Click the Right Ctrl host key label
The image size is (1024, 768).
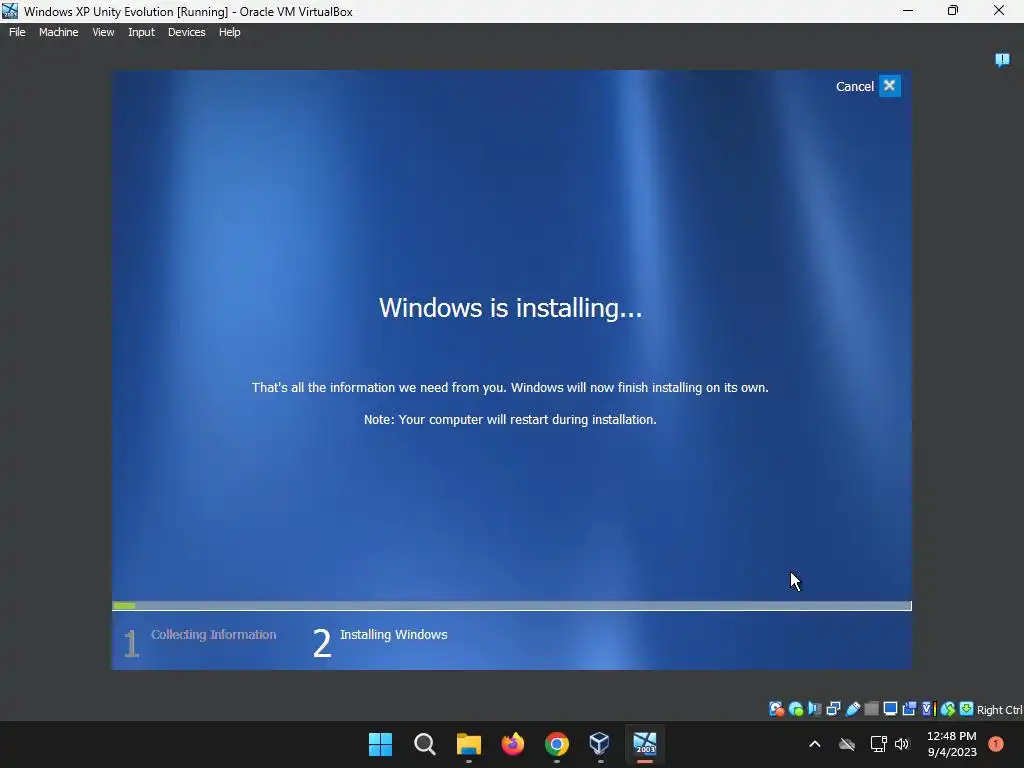click(x=999, y=710)
